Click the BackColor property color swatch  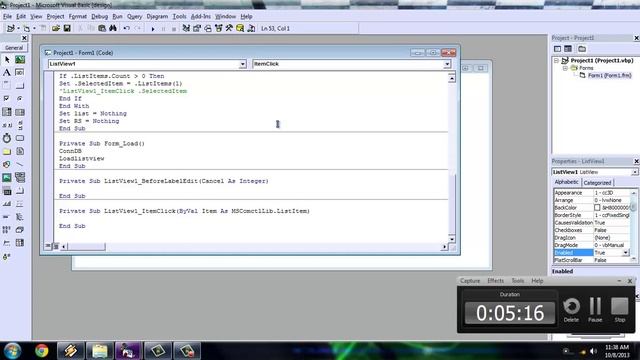pyautogui.click(x=597, y=208)
